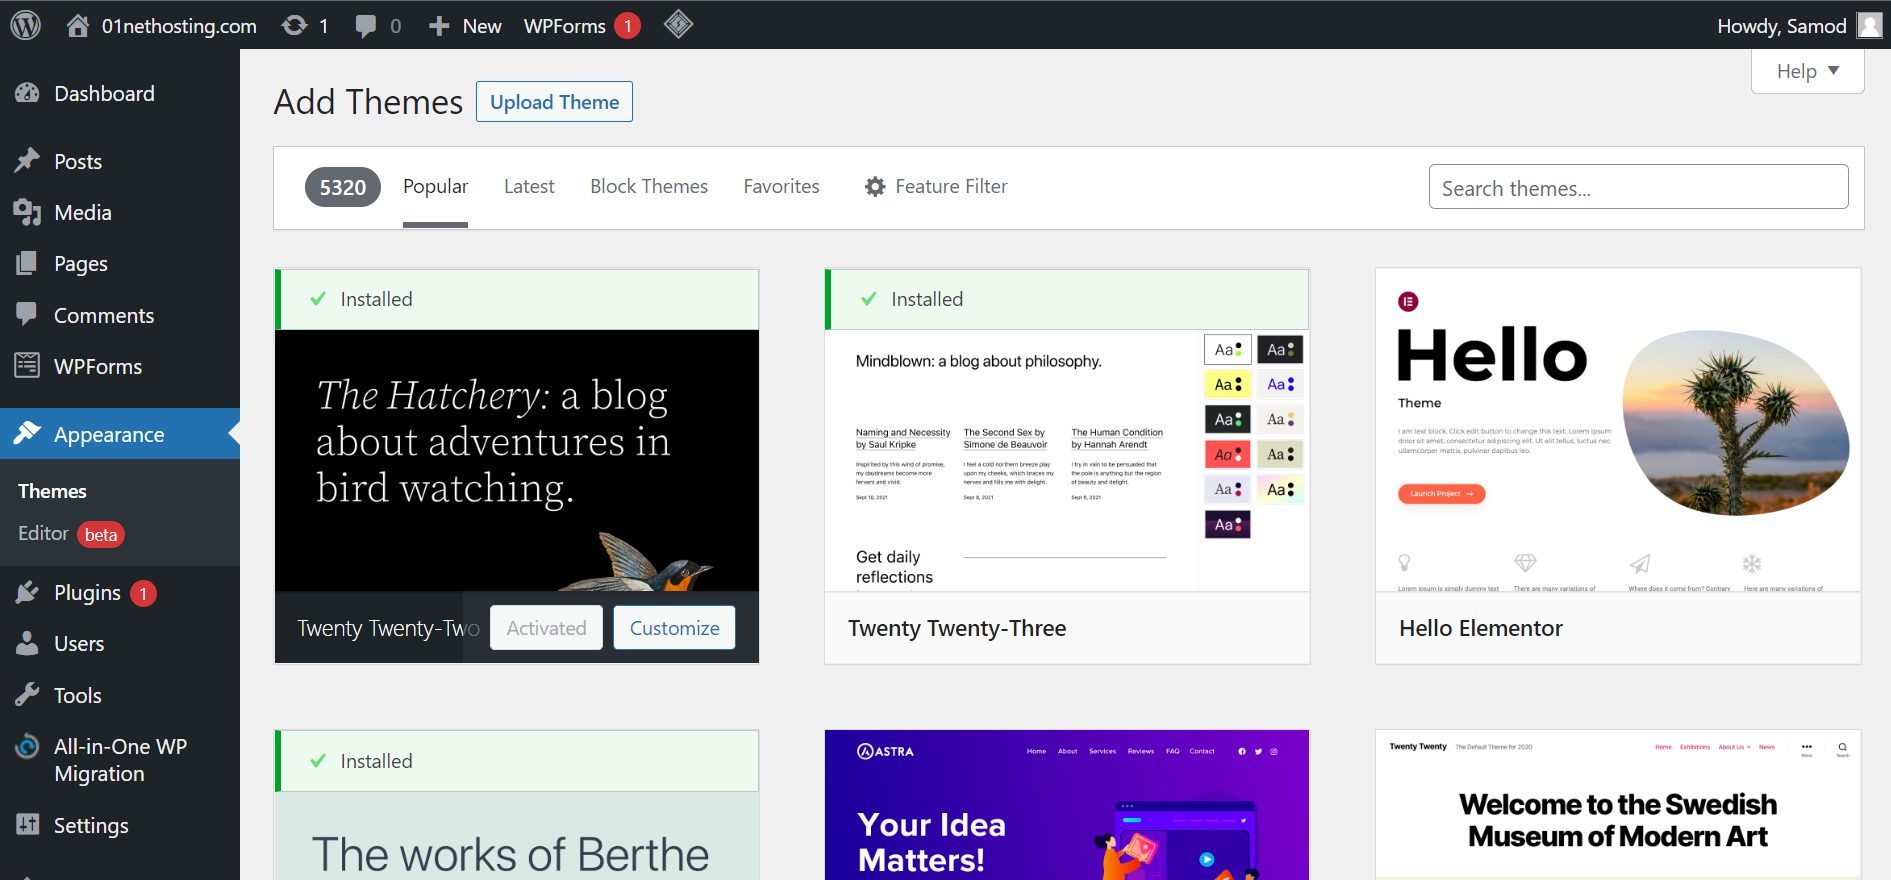The image size is (1891, 880).
Task: Click the Dashboard gauge icon
Action: pyautogui.click(x=28, y=93)
